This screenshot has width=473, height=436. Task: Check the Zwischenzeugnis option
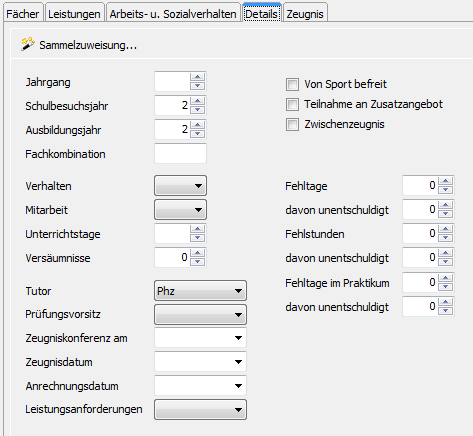click(292, 125)
